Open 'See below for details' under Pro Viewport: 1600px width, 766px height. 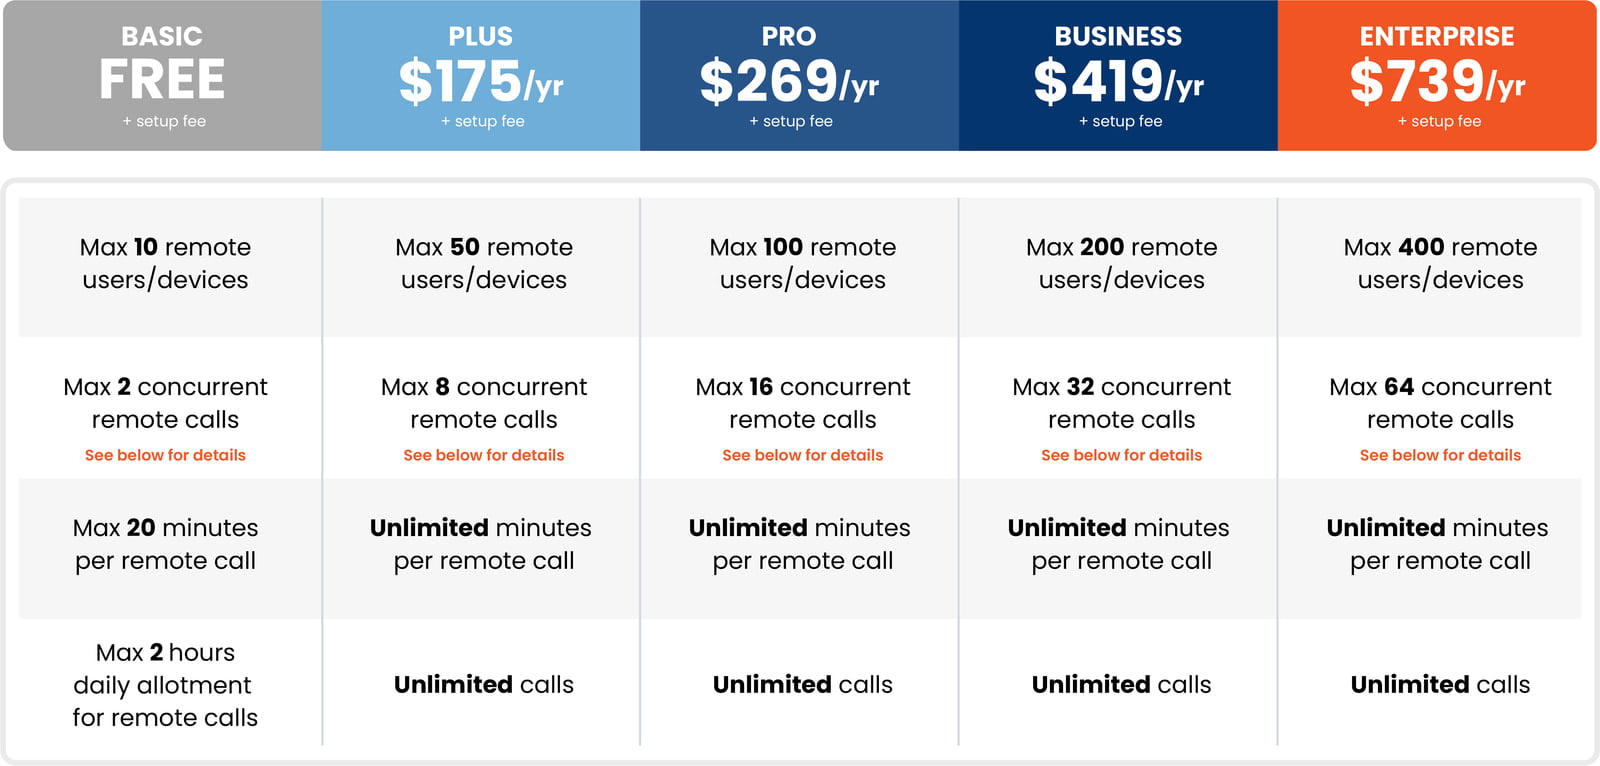(x=803, y=455)
